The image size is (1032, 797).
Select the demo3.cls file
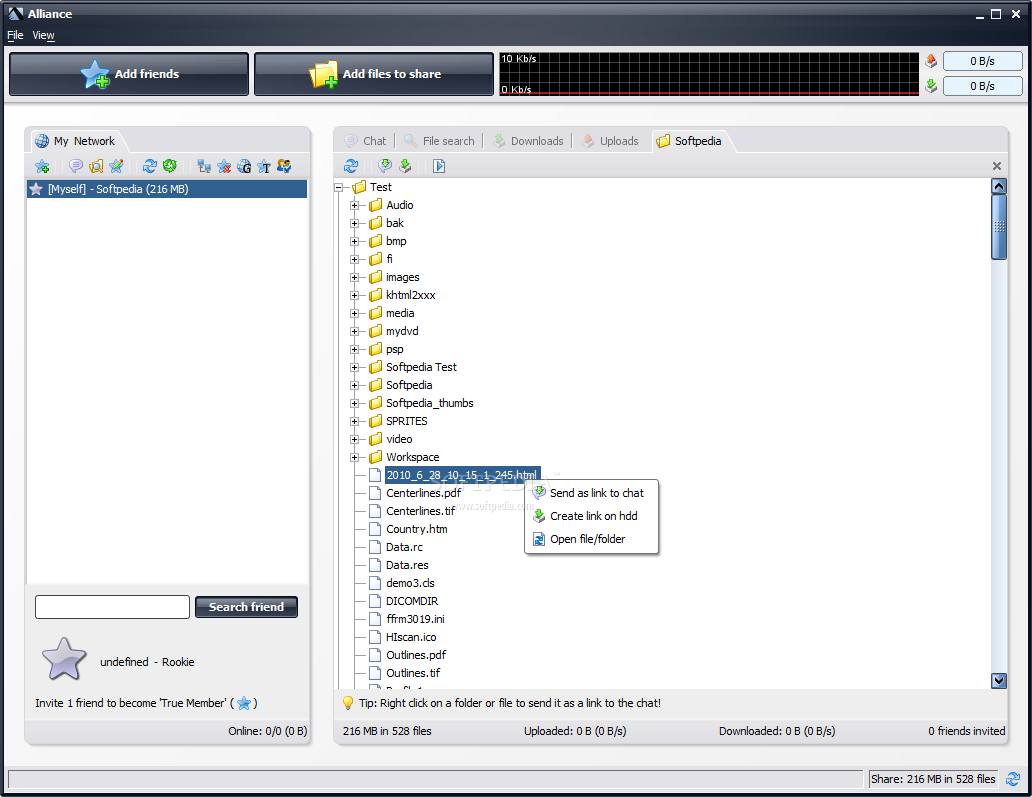point(410,583)
